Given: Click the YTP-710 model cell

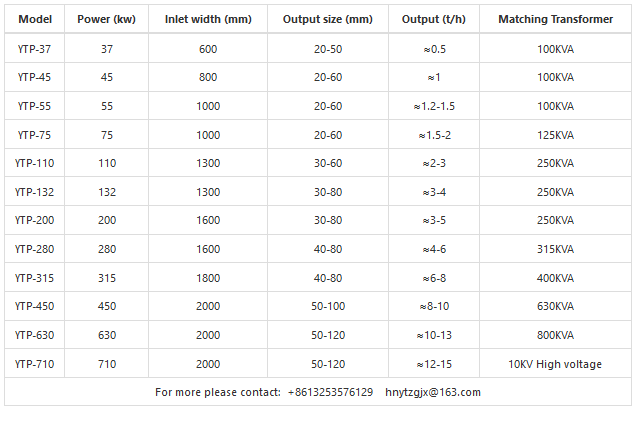Looking at the screenshot, I should click(x=35, y=364).
